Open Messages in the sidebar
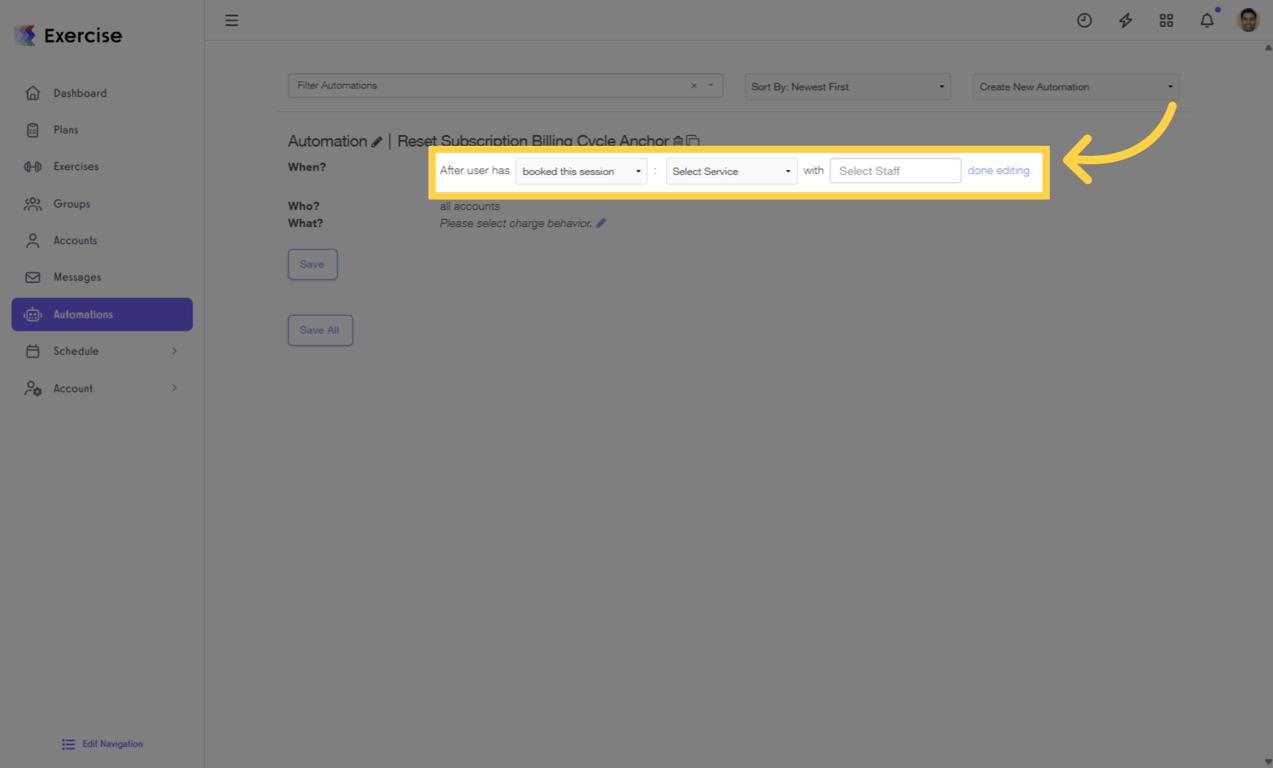 (x=102, y=277)
